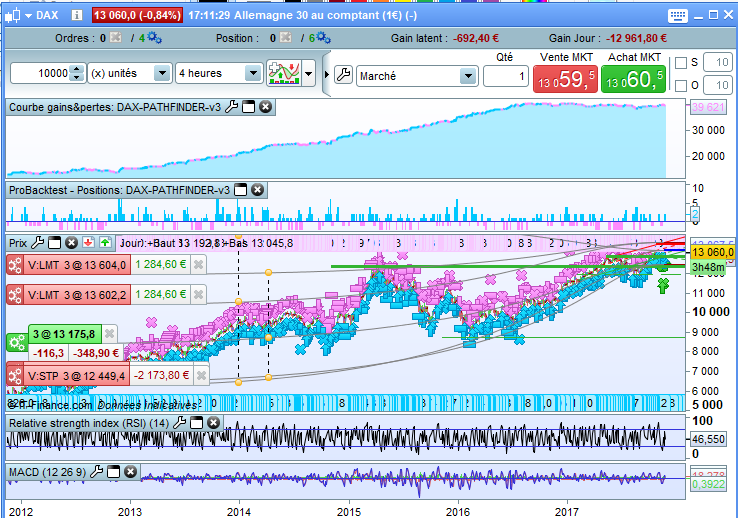Screen dimensions: 738x518
Task: Click the Qté quantity input field
Action: click(505, 76)
